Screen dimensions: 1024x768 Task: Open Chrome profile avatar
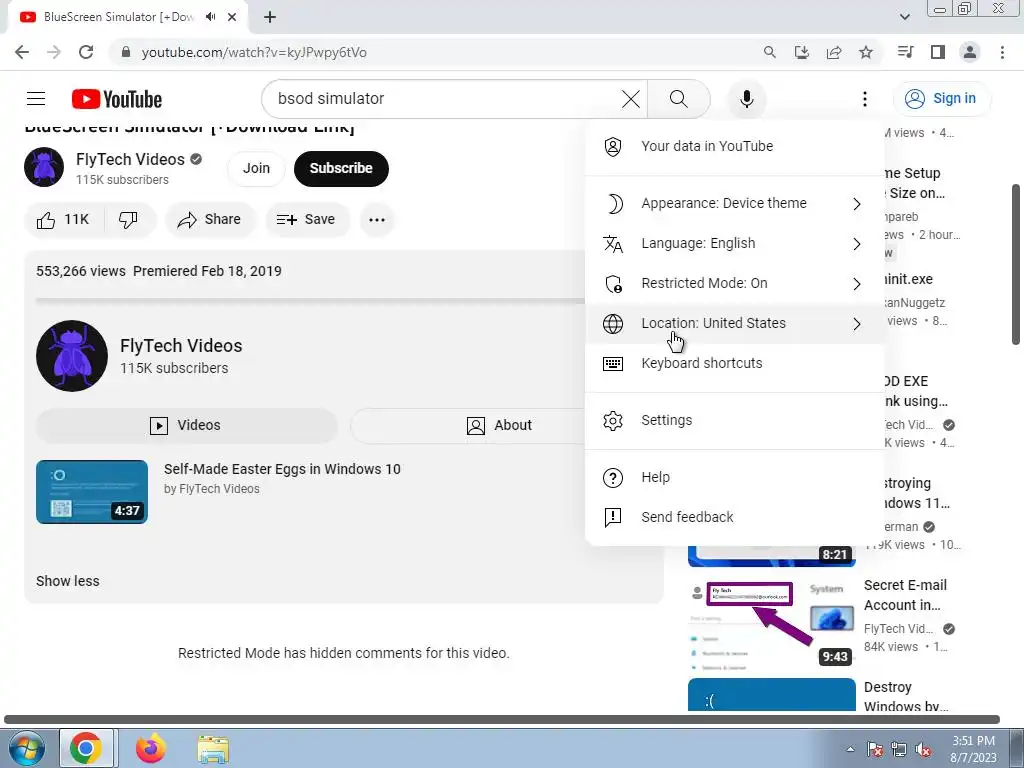point(970,52)
